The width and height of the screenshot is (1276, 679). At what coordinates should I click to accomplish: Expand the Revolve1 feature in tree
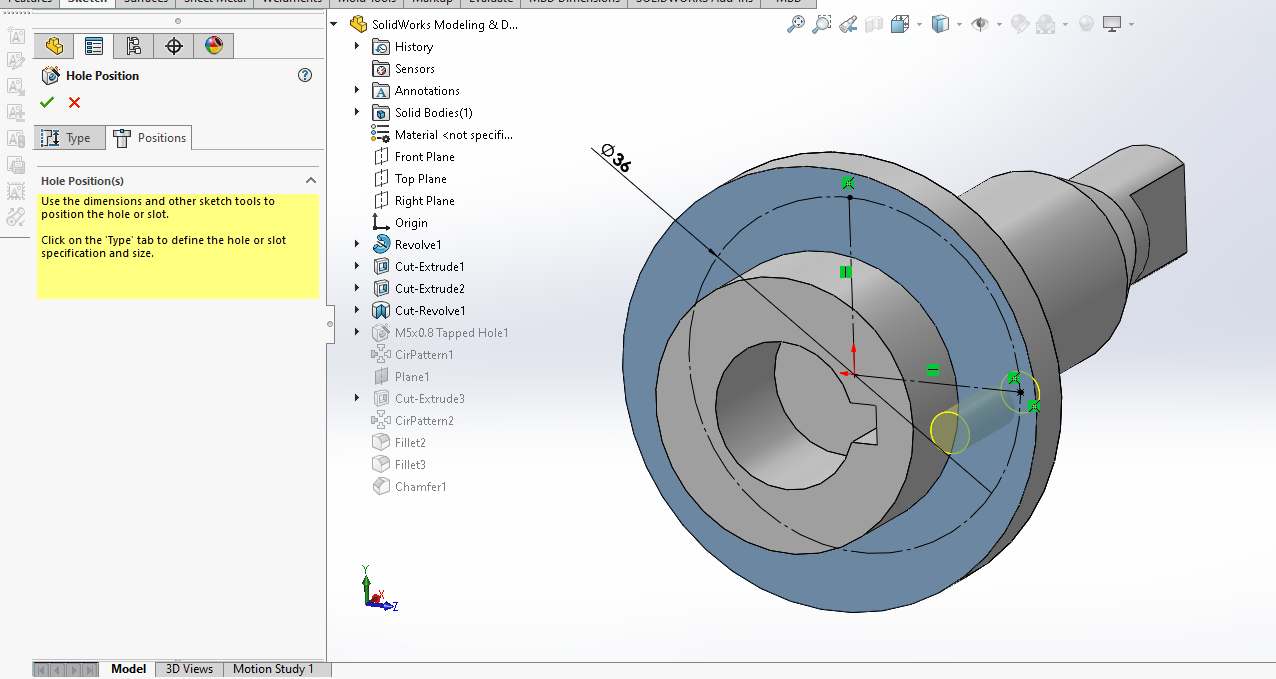point(357,244)
